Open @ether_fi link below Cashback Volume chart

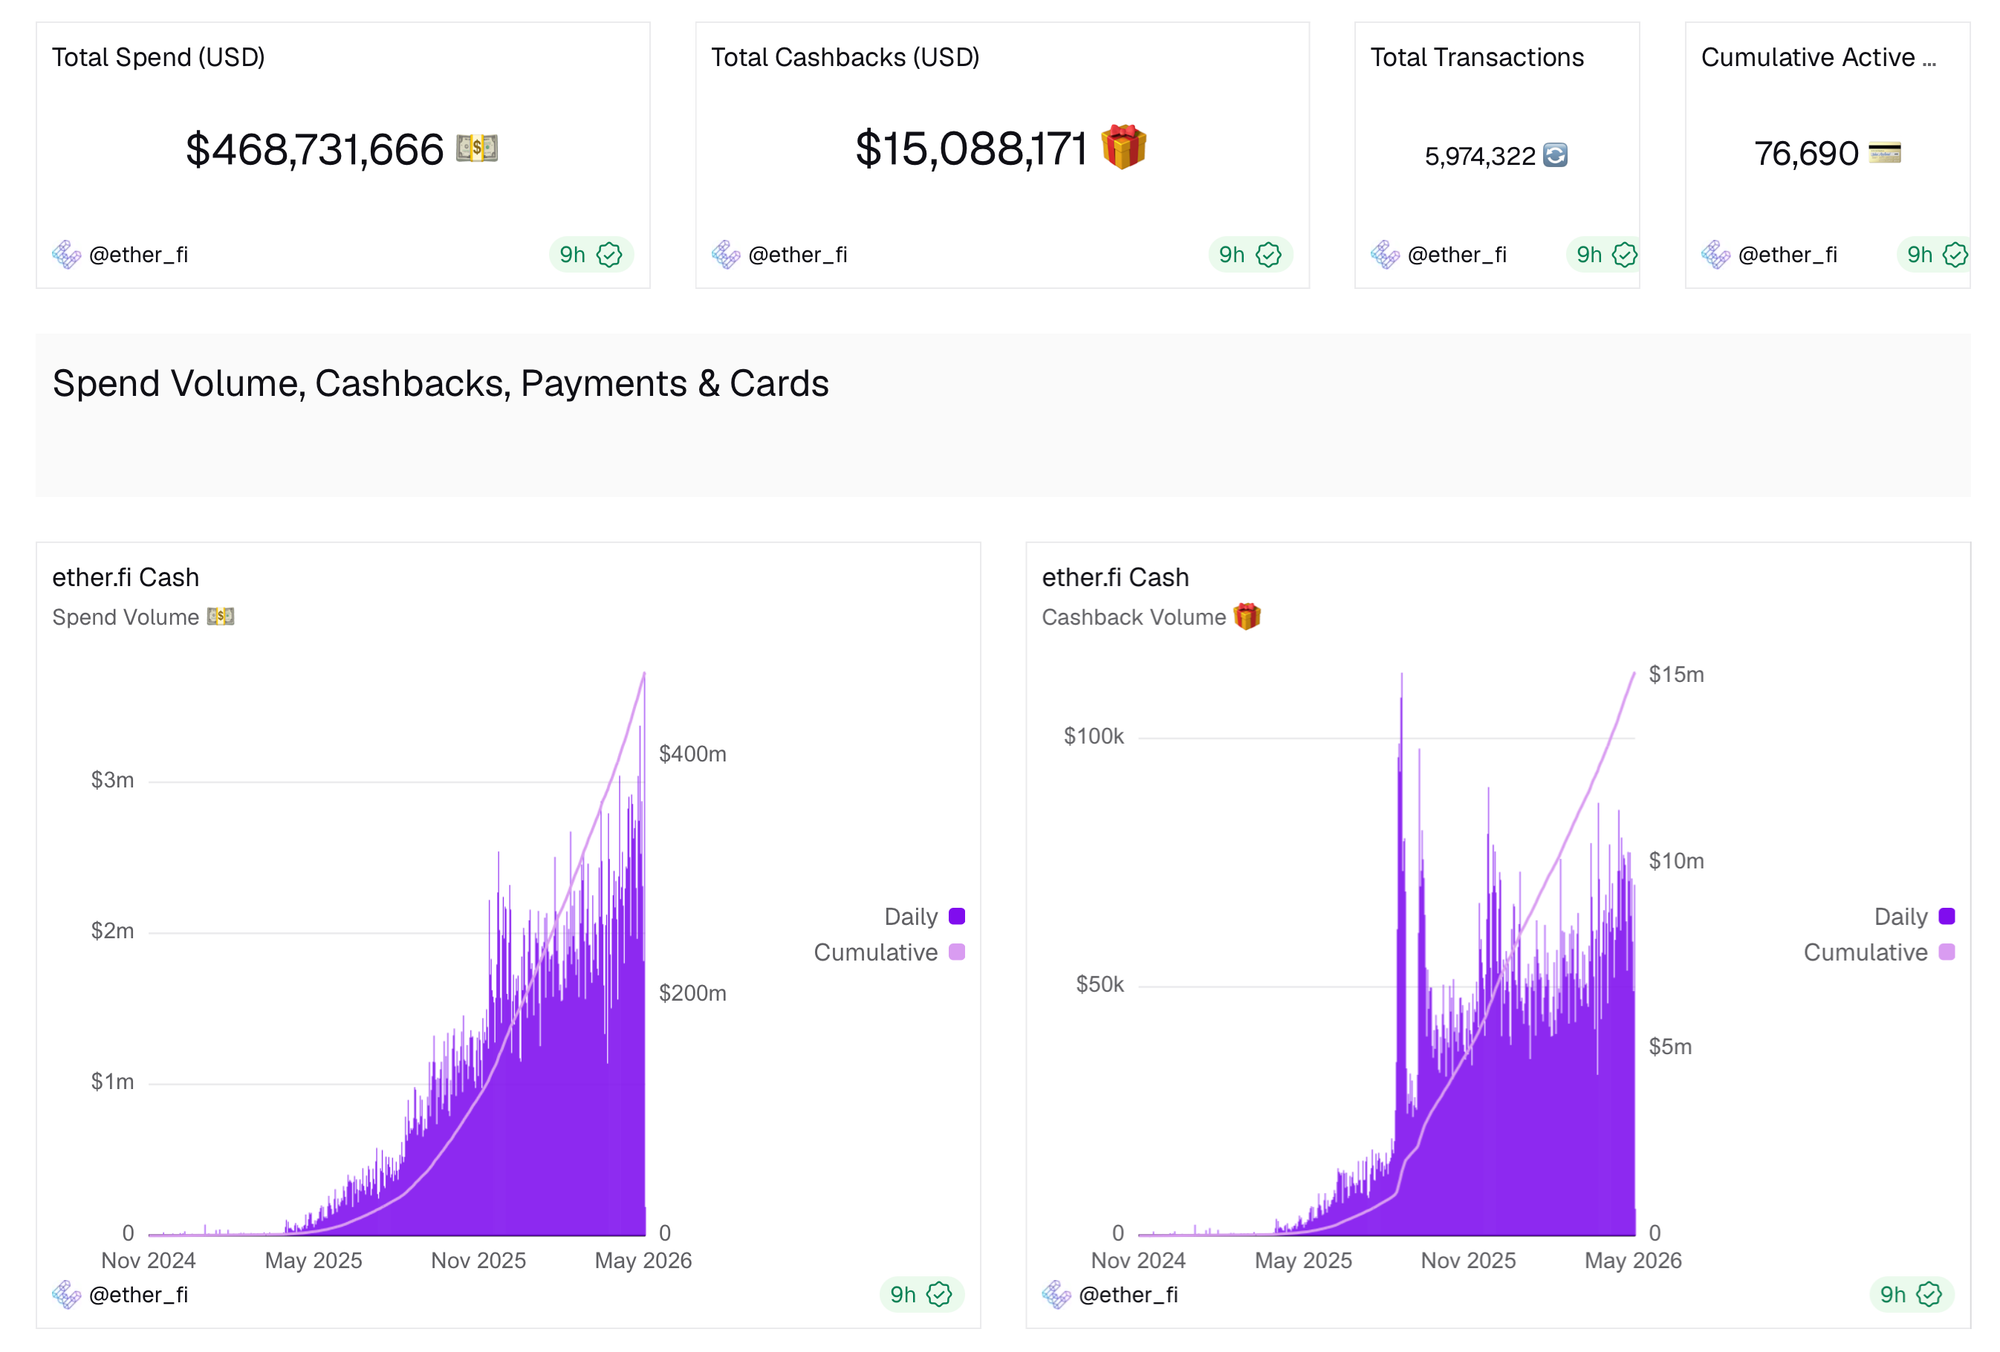point(1128,1295)
